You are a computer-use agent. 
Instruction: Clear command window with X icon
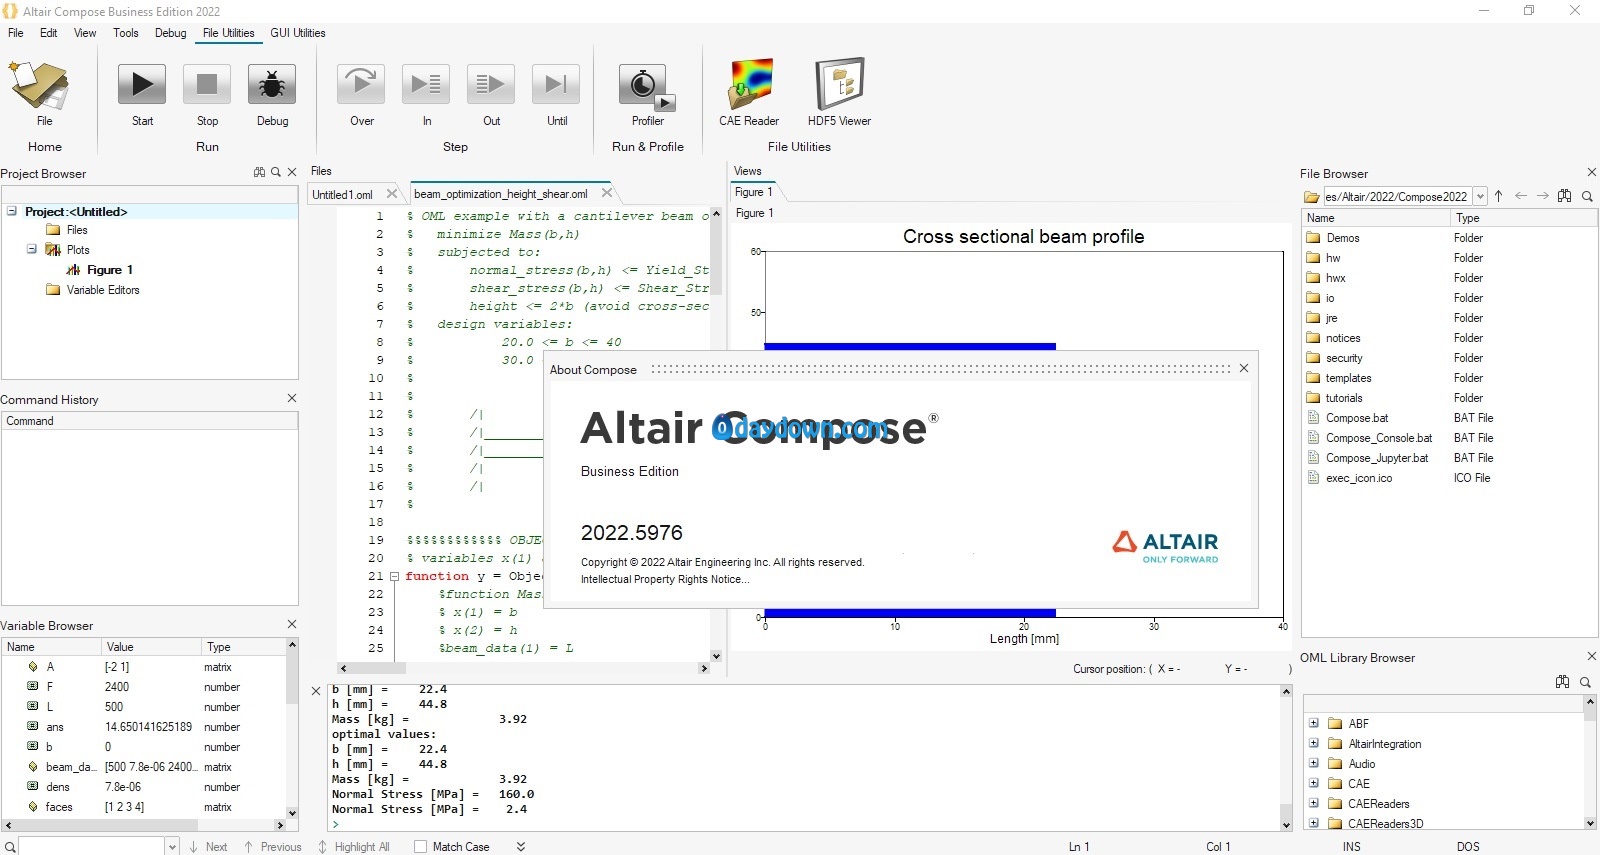tap(316, 691)
